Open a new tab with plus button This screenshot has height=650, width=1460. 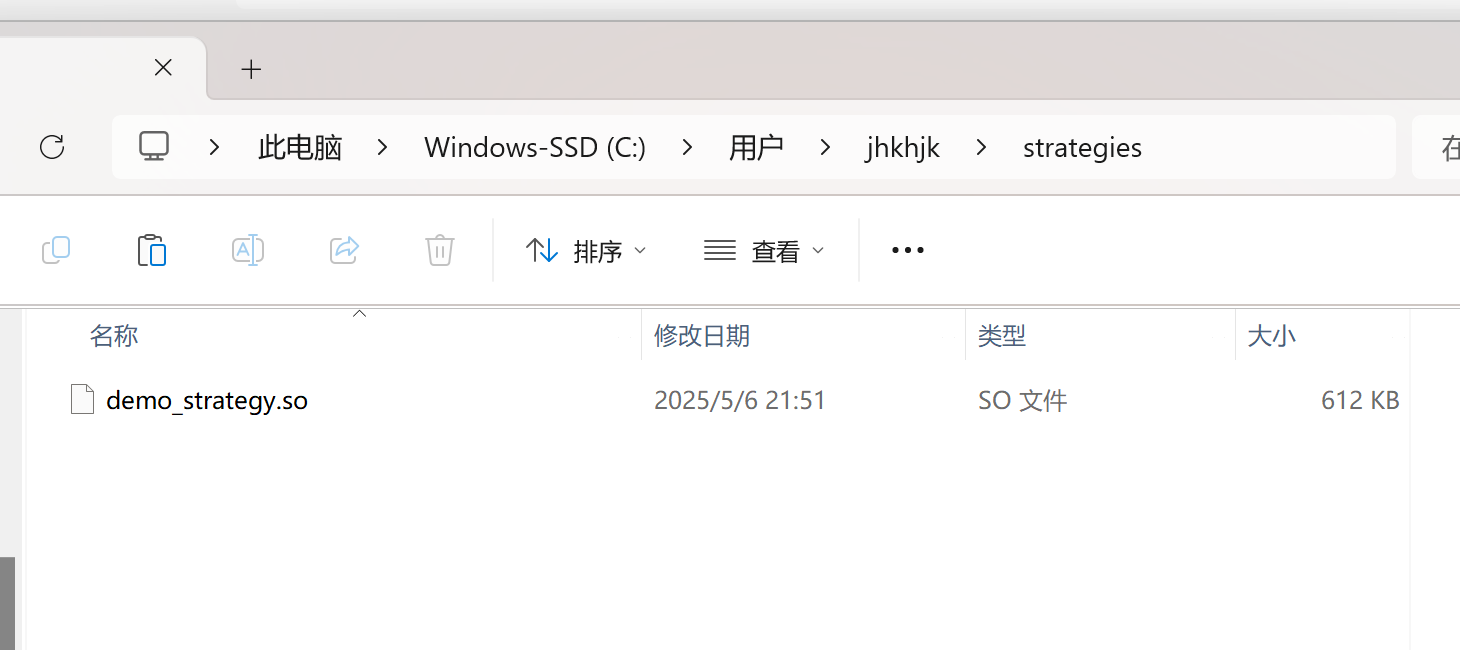(251, 69)
